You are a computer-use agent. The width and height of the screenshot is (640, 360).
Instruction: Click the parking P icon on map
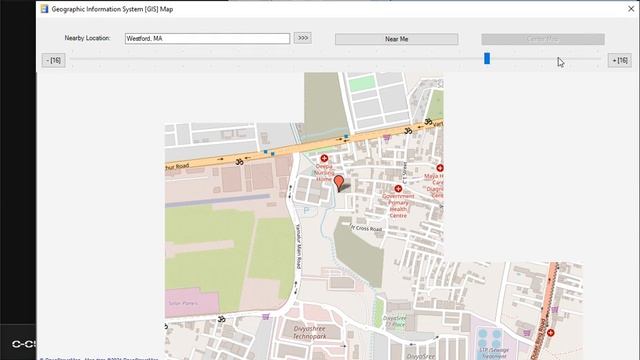click(x=306, y=211)
